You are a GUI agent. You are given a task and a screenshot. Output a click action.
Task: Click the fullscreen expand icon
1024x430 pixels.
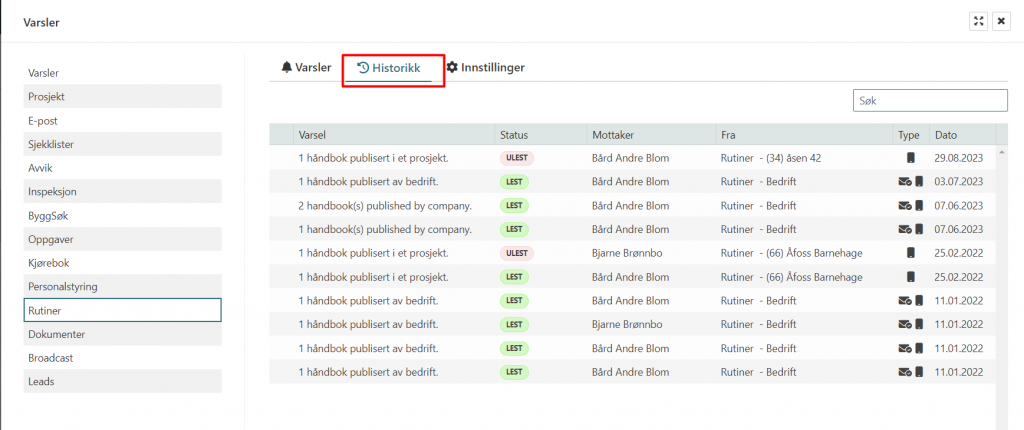[979, 21]
